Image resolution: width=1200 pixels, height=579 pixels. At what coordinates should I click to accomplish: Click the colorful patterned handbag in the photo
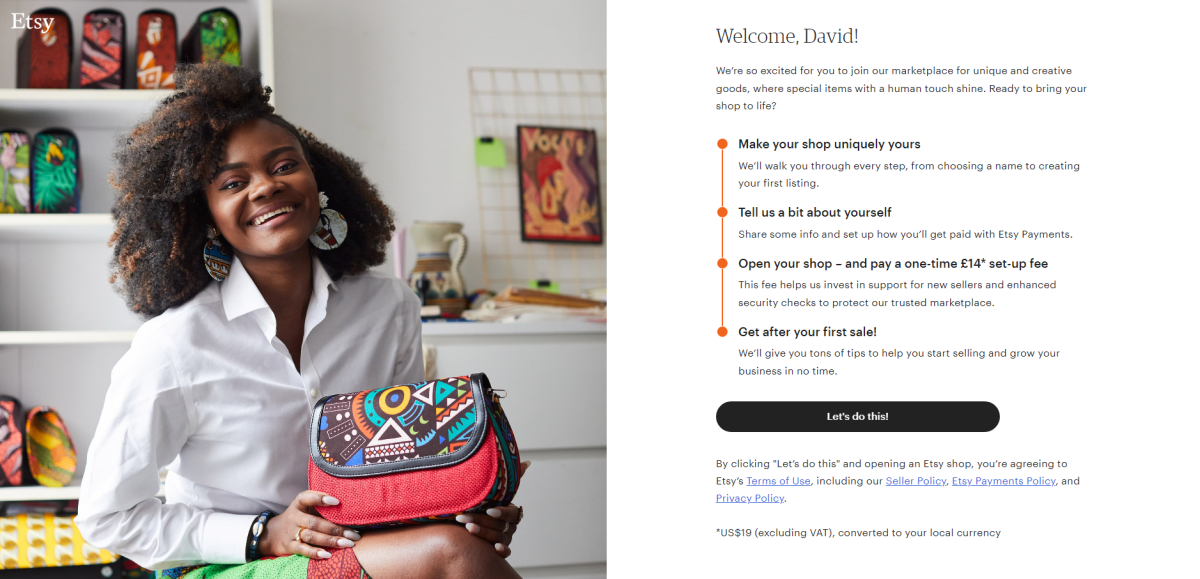tap(413, 448)
